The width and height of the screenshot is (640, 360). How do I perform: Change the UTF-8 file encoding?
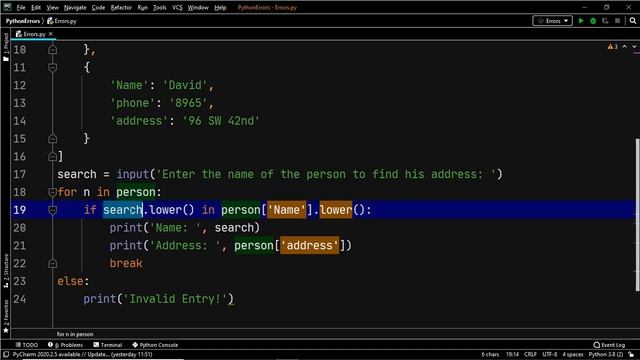point(550,354)
